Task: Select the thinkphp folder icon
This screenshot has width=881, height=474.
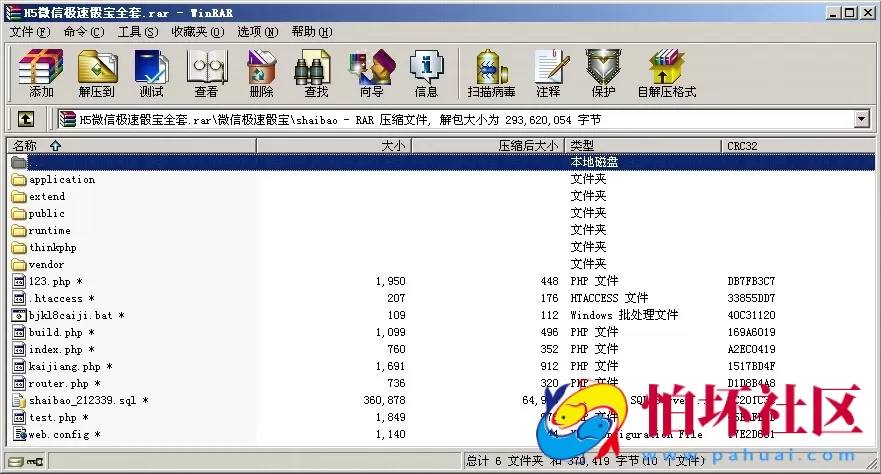Action: click(19, 248)
